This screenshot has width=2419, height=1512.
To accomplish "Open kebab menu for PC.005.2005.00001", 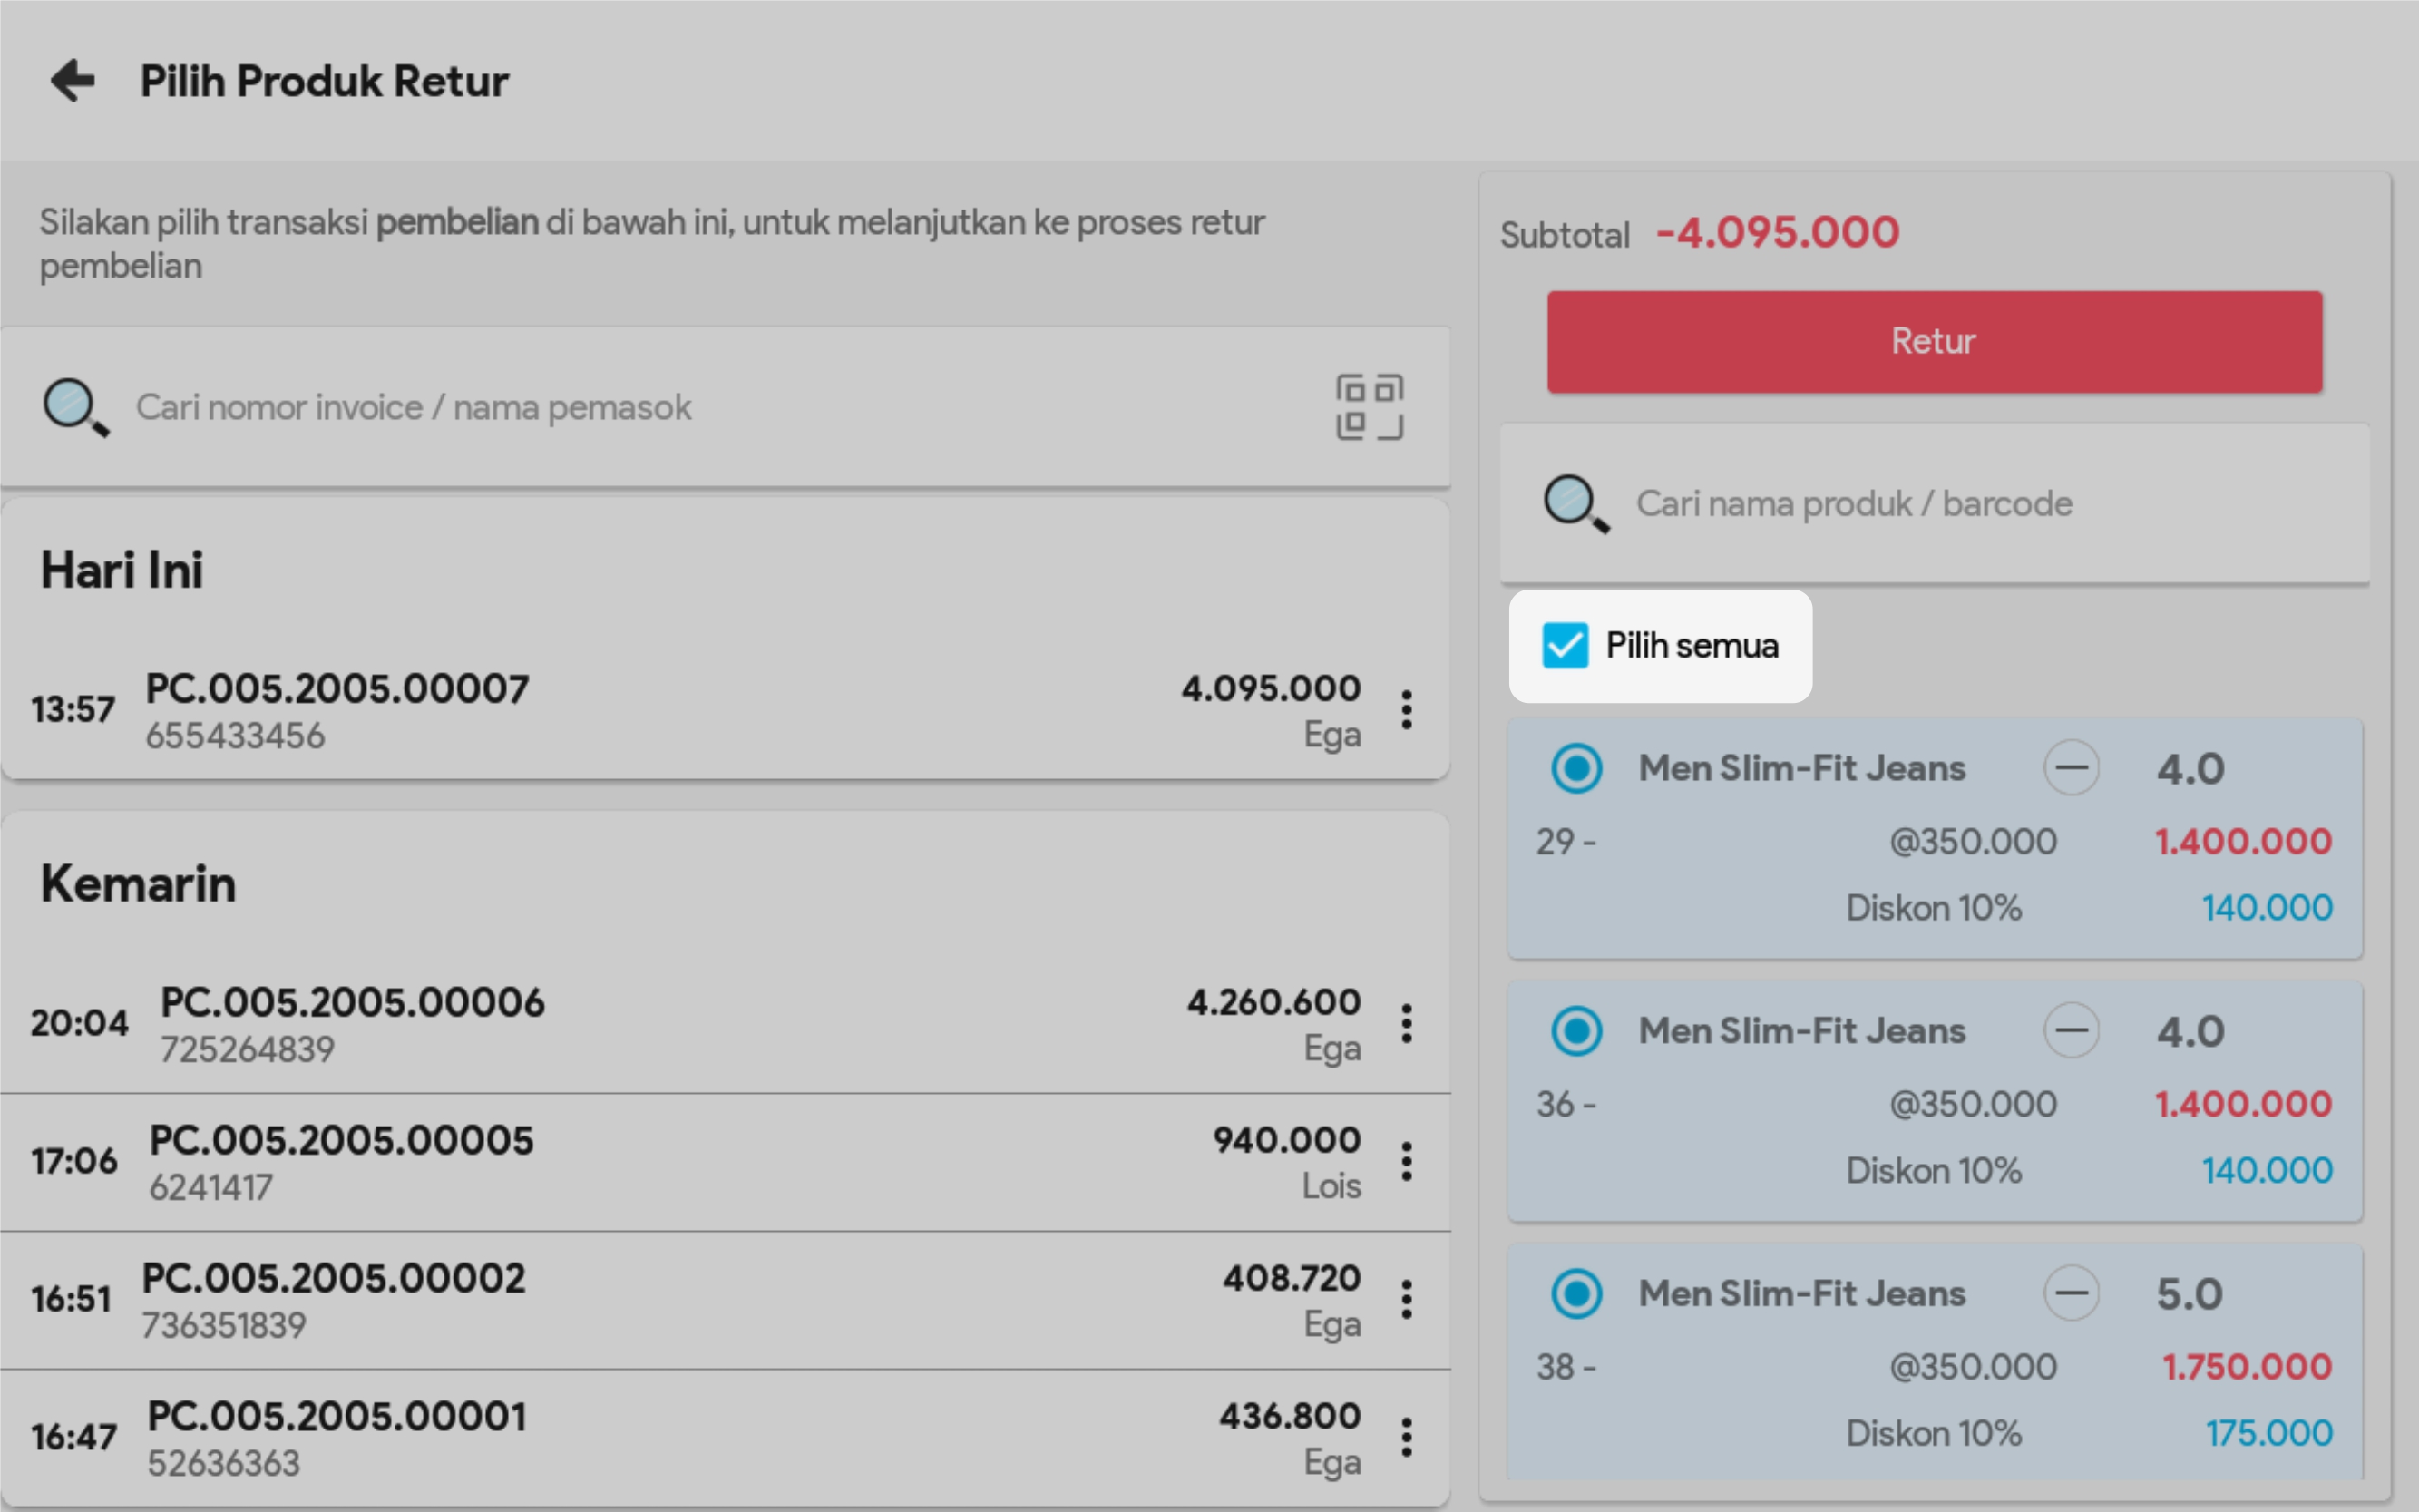I will [x=1406, y=1438].
